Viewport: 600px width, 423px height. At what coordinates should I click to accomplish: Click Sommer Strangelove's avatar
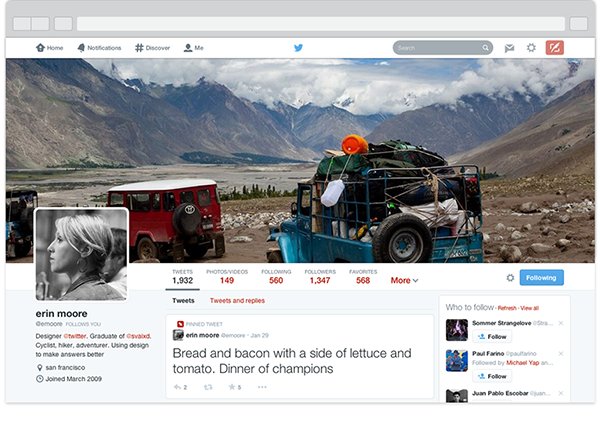[457, 330]
